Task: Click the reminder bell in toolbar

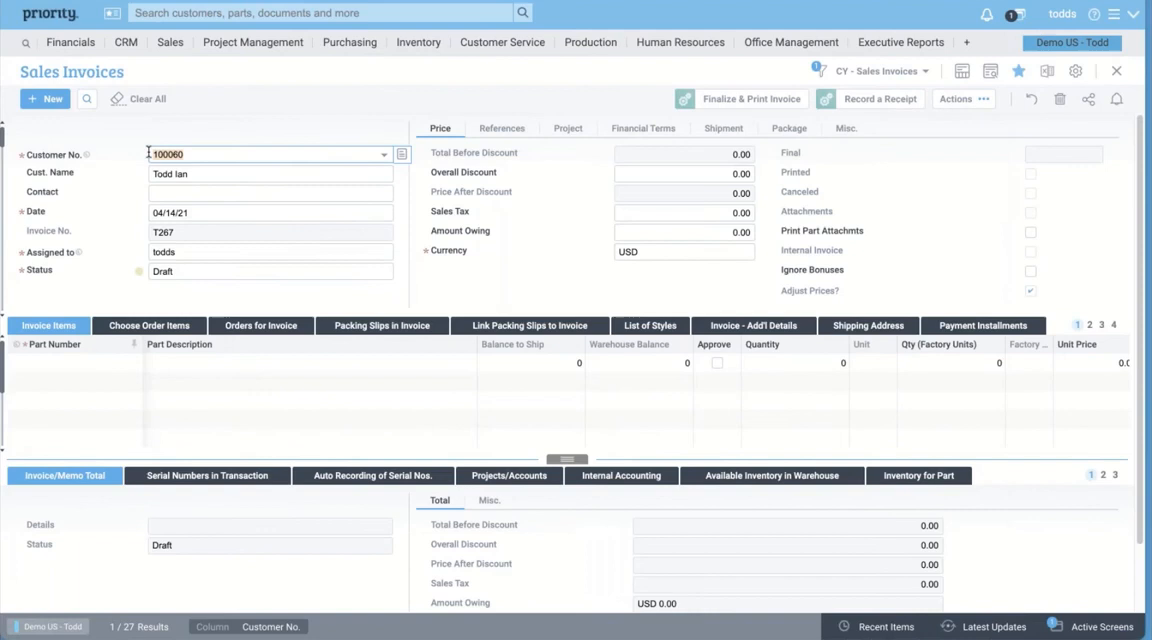Action: pos(1117,99)
